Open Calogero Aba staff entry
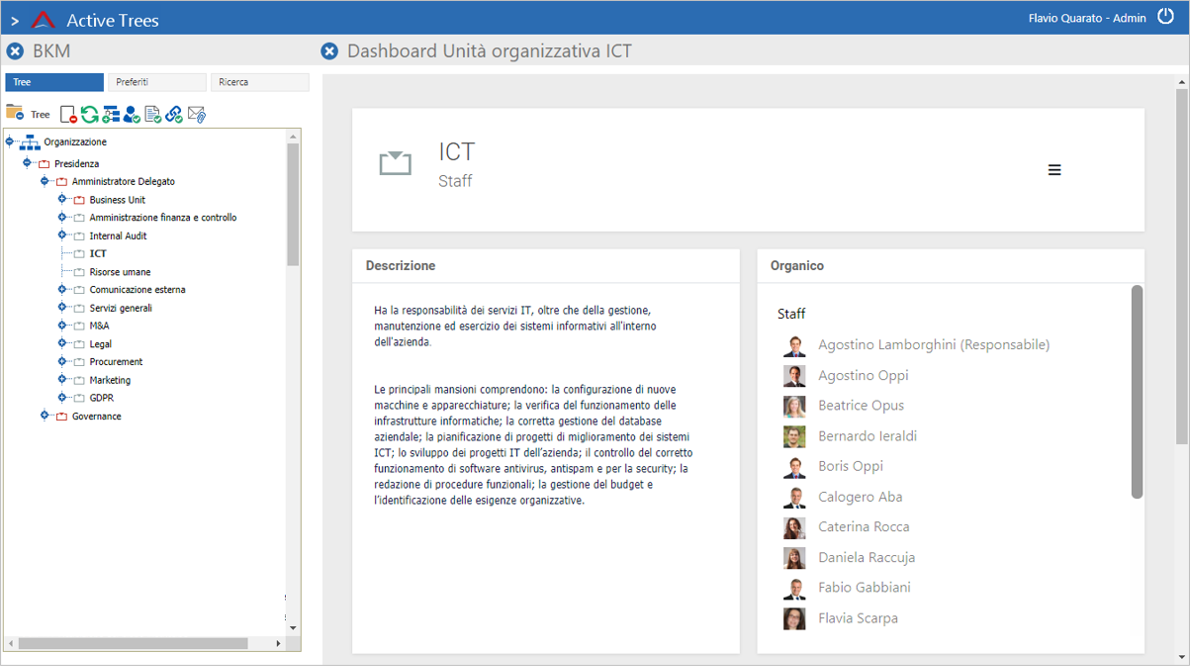Image resolution: width=1190 pixels, height=666 pixels. coord(860,497)
